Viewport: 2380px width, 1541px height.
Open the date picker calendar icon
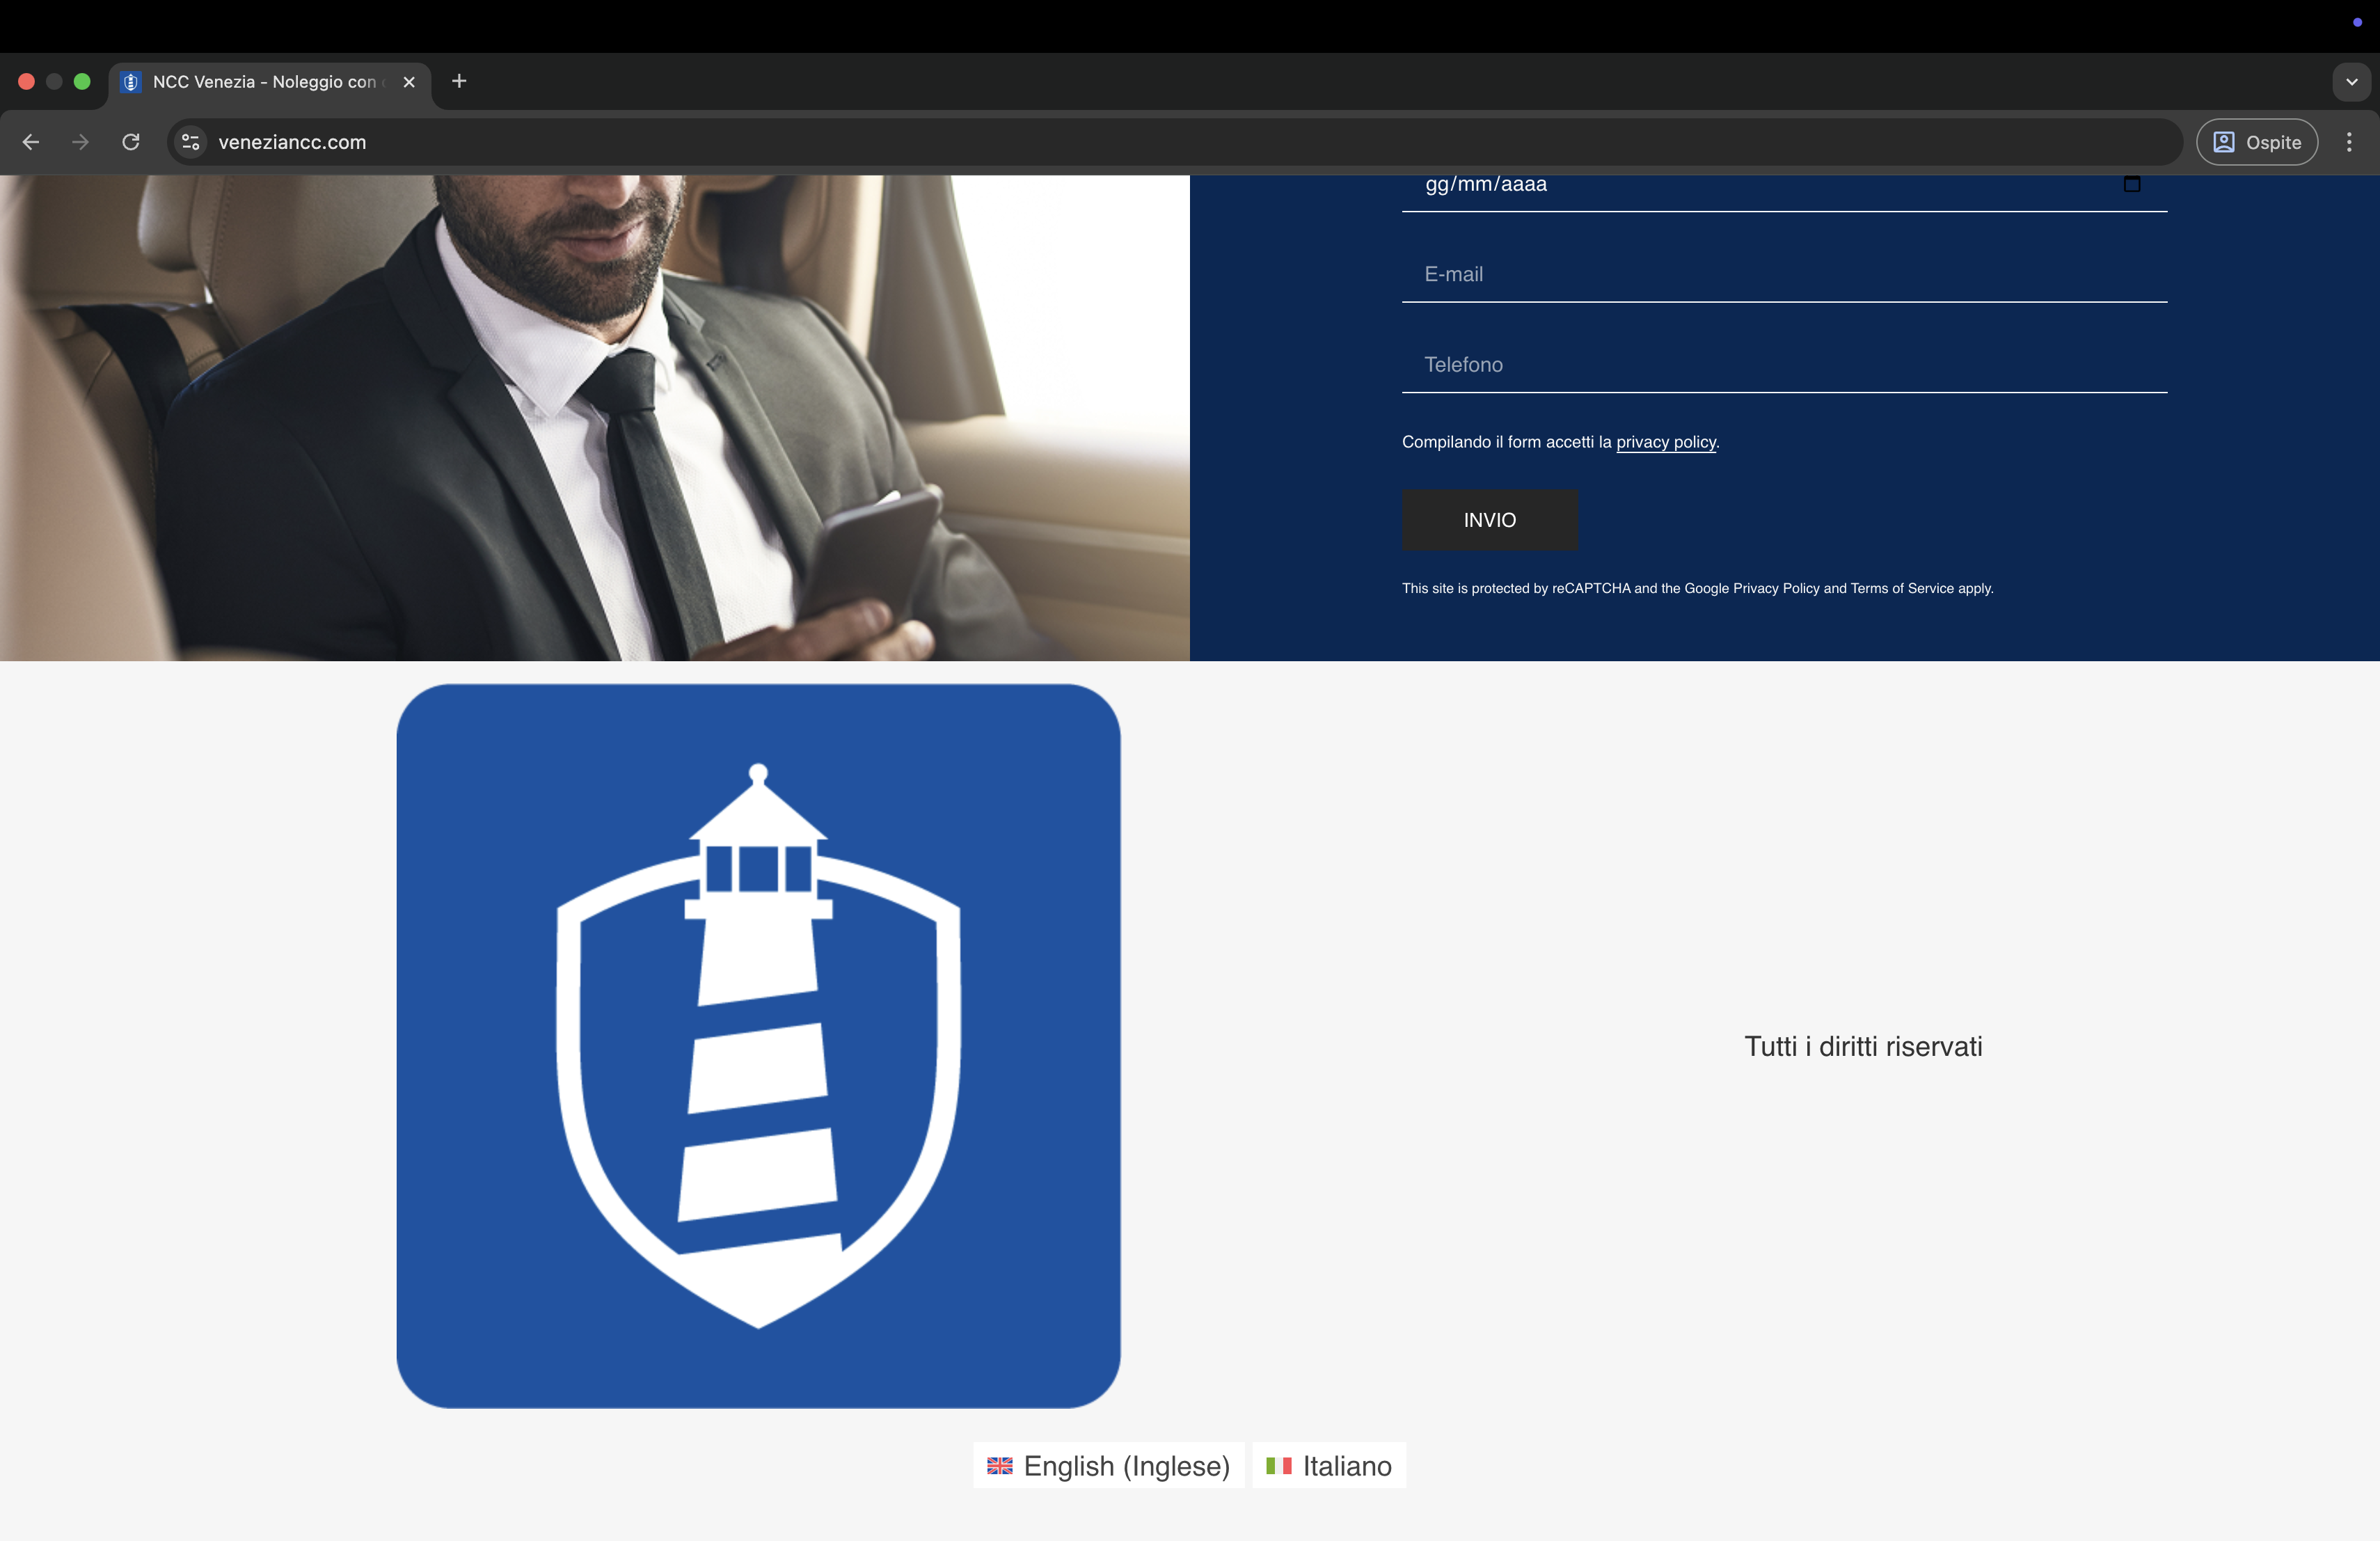(2132, 184)
